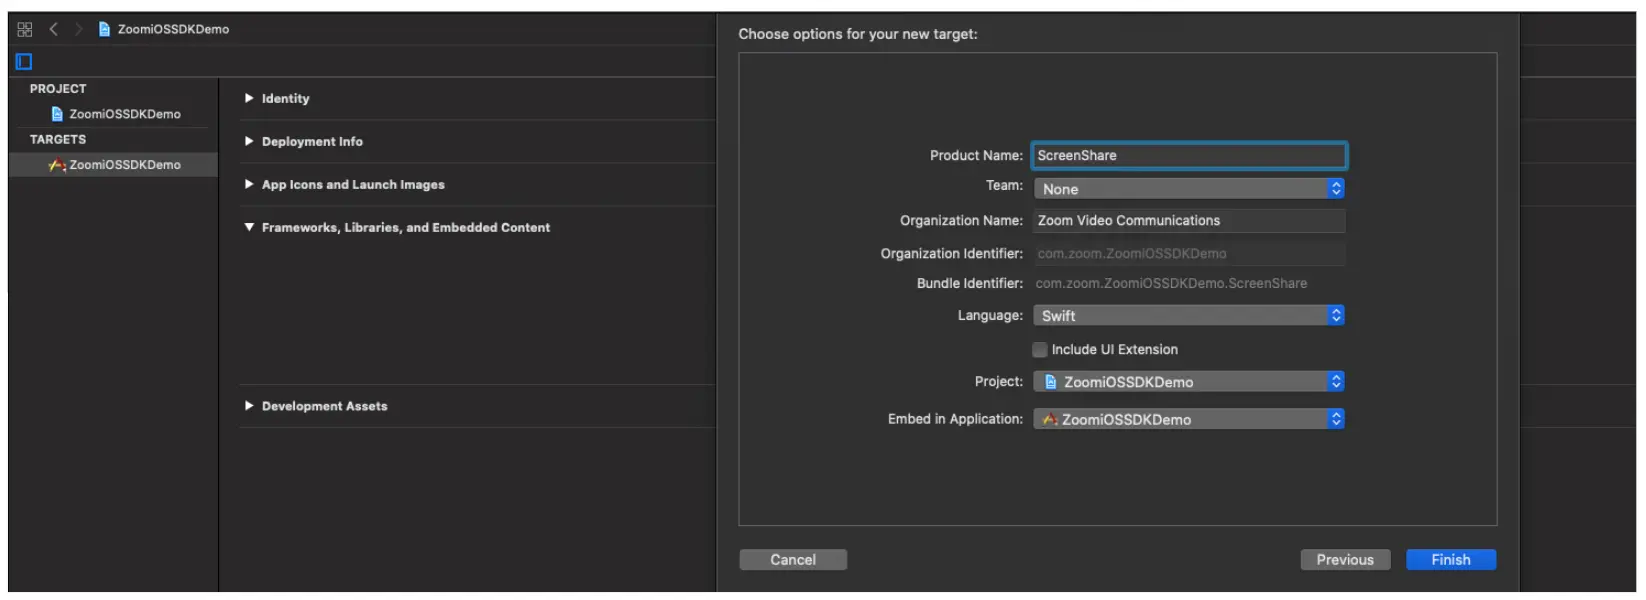Click the related items grid icon
The image size is (1646, 600).
point(25,30)
